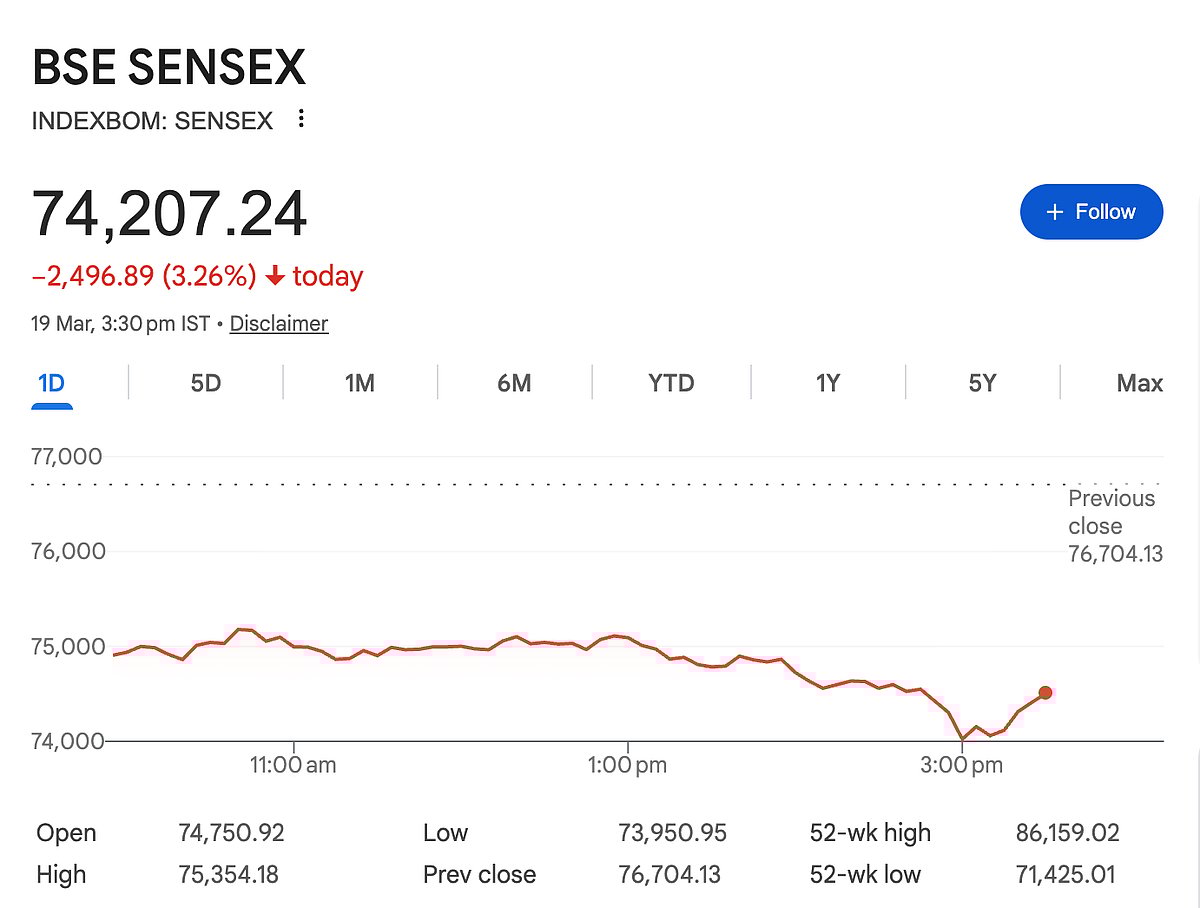The width and height of the screenshot is (1200, 908).
Task: Click the red endpoint dot on chart
Action: pos(1045,692)
